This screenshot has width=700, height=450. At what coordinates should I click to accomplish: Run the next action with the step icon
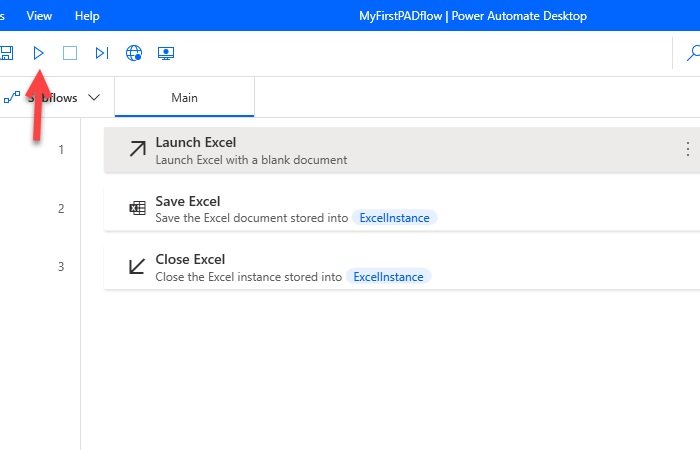coord(102,53)
